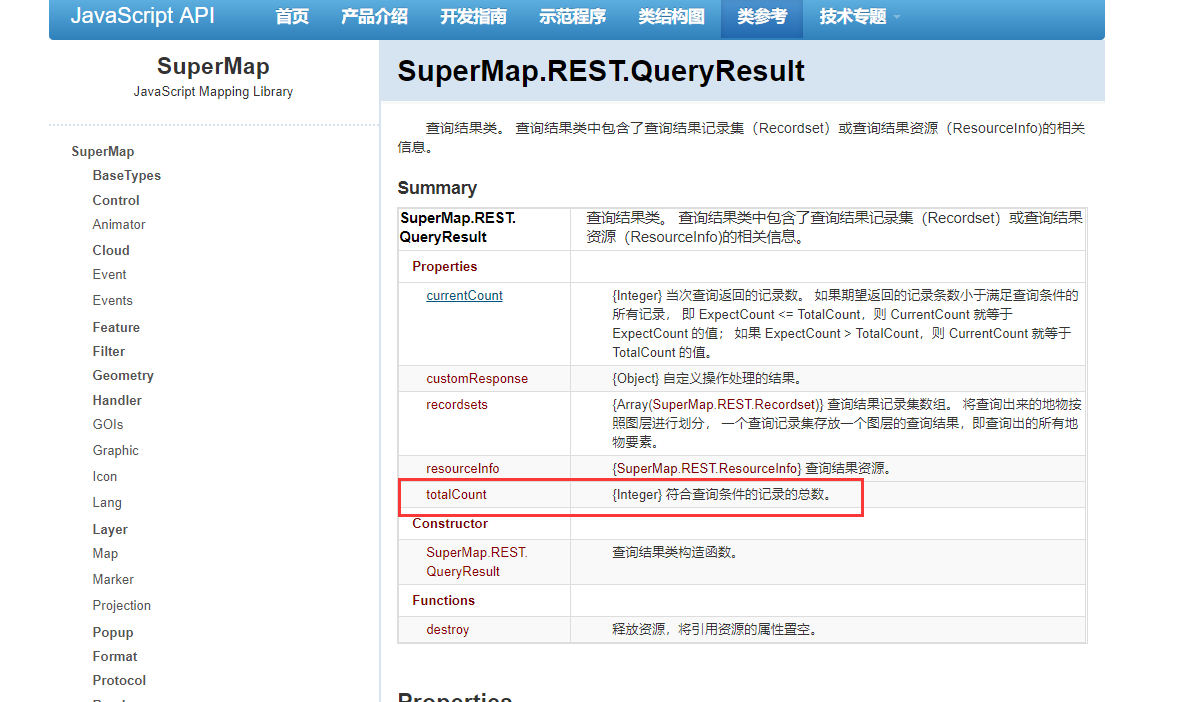This screenshot has width=1189, height=702.
Task: Follow the SuperMap.REST.ResourceInfo type link
Action: click(x=707, y=469)
